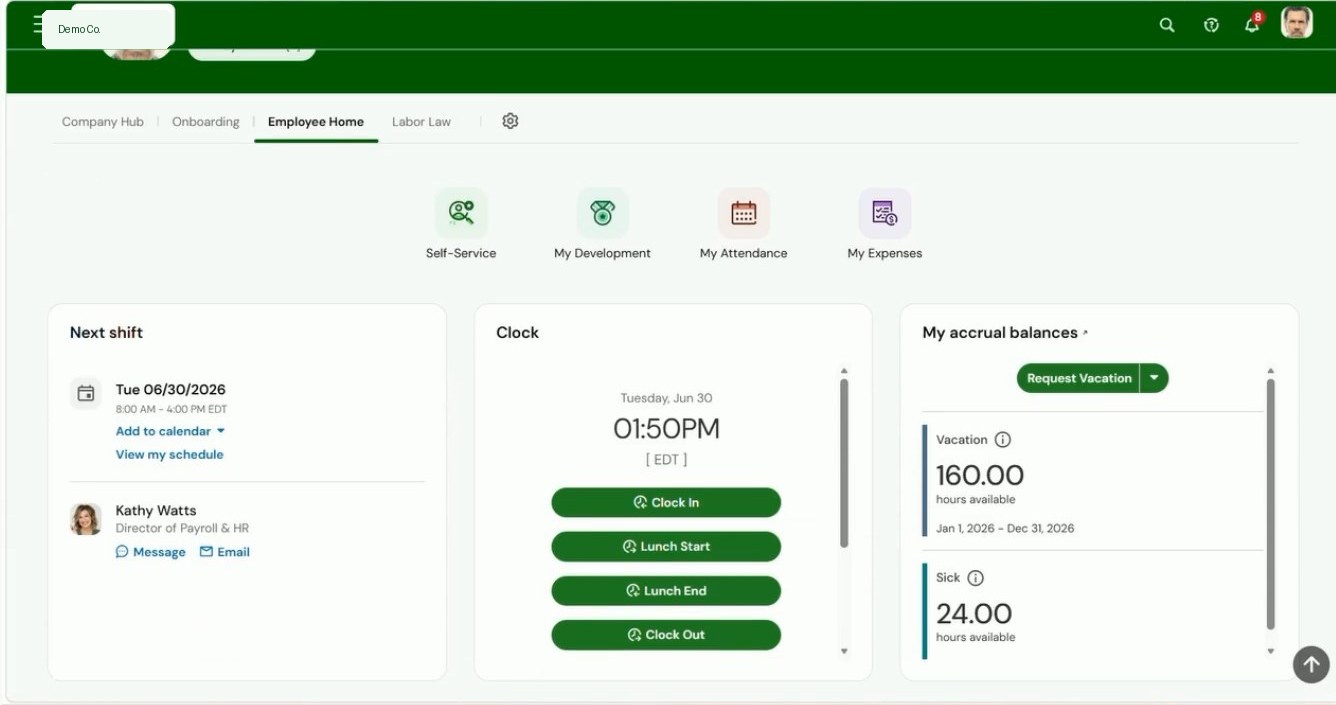Click Clock panel scroll up arrow
Viewport: 1336px width, 705px height.
click(x=844, y=371)
